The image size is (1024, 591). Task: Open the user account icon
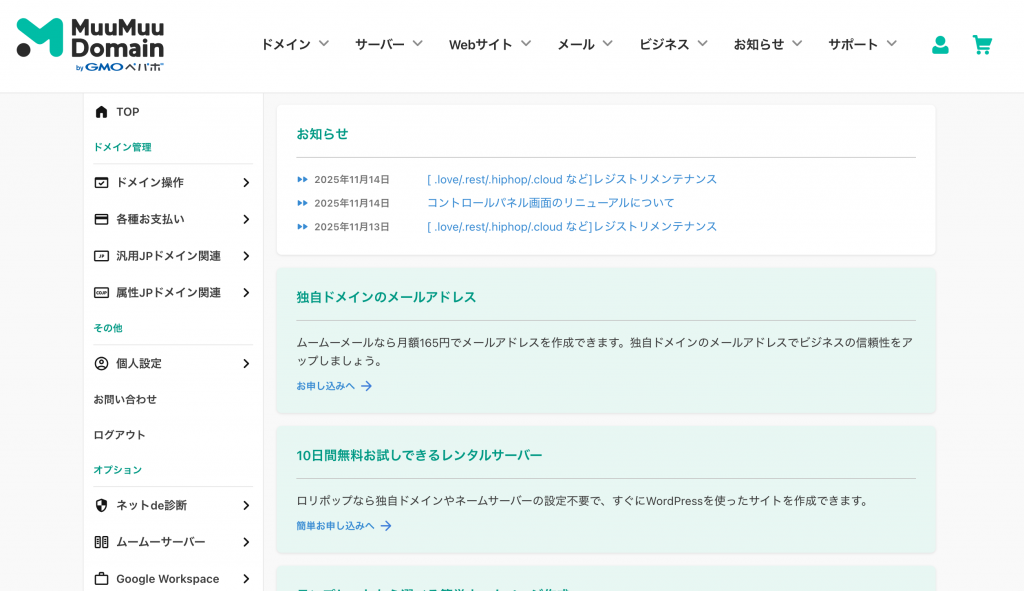pyautogui.click(x=940, y=45)
